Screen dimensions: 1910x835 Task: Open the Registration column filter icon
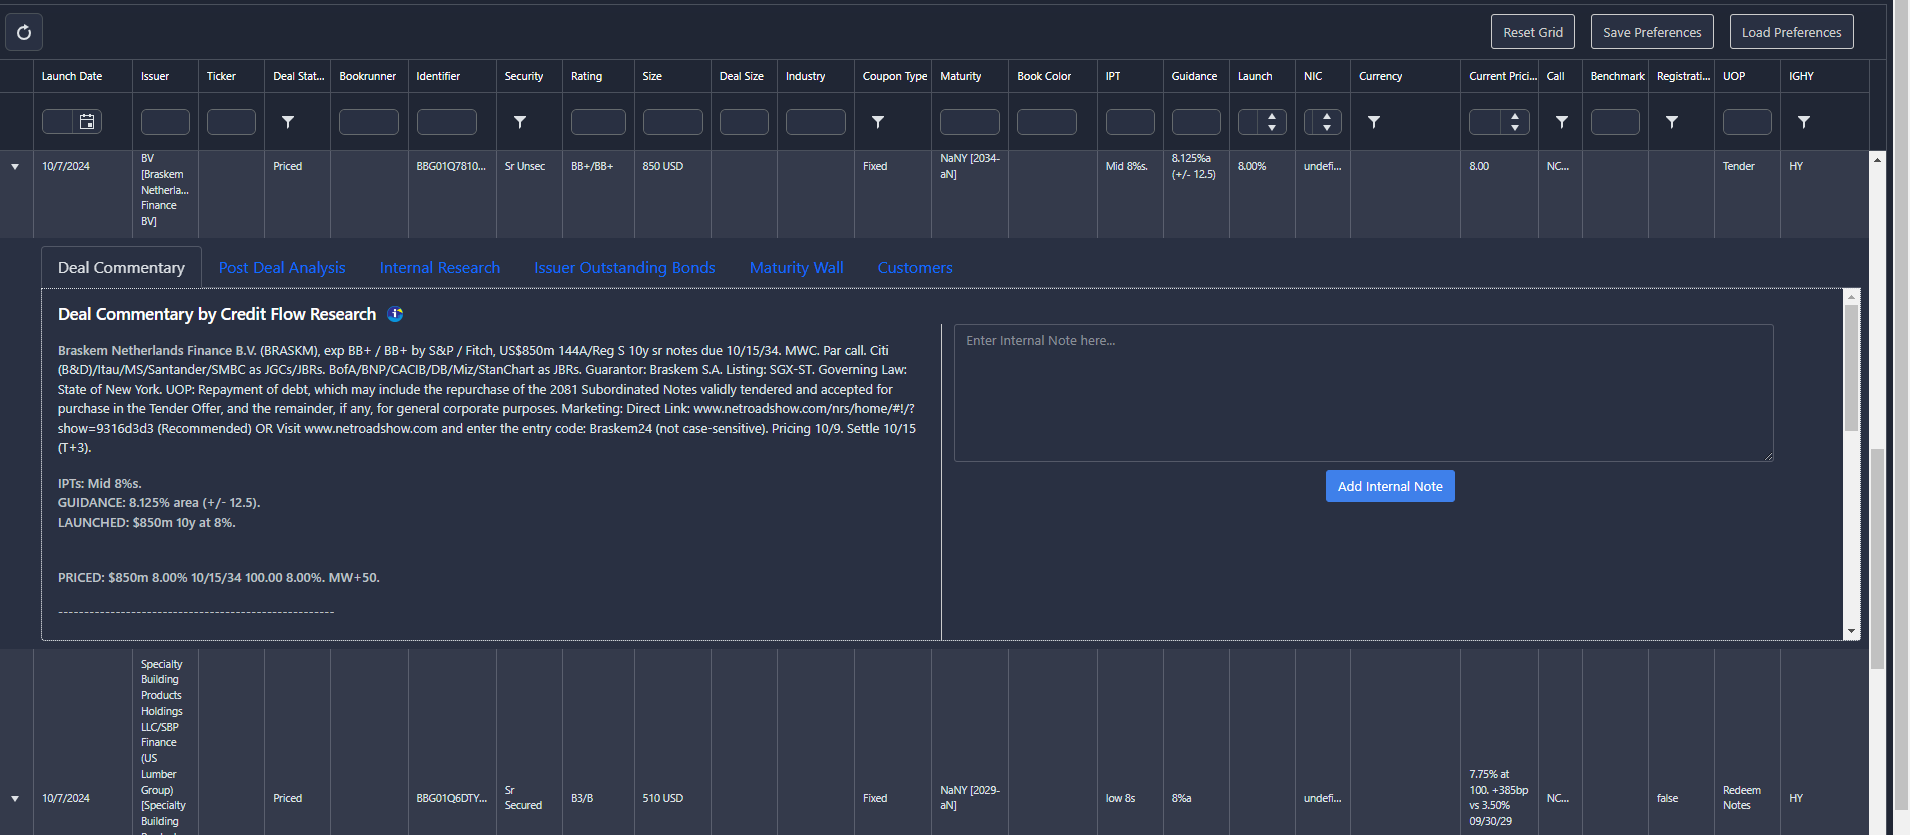pos(1672,122)
